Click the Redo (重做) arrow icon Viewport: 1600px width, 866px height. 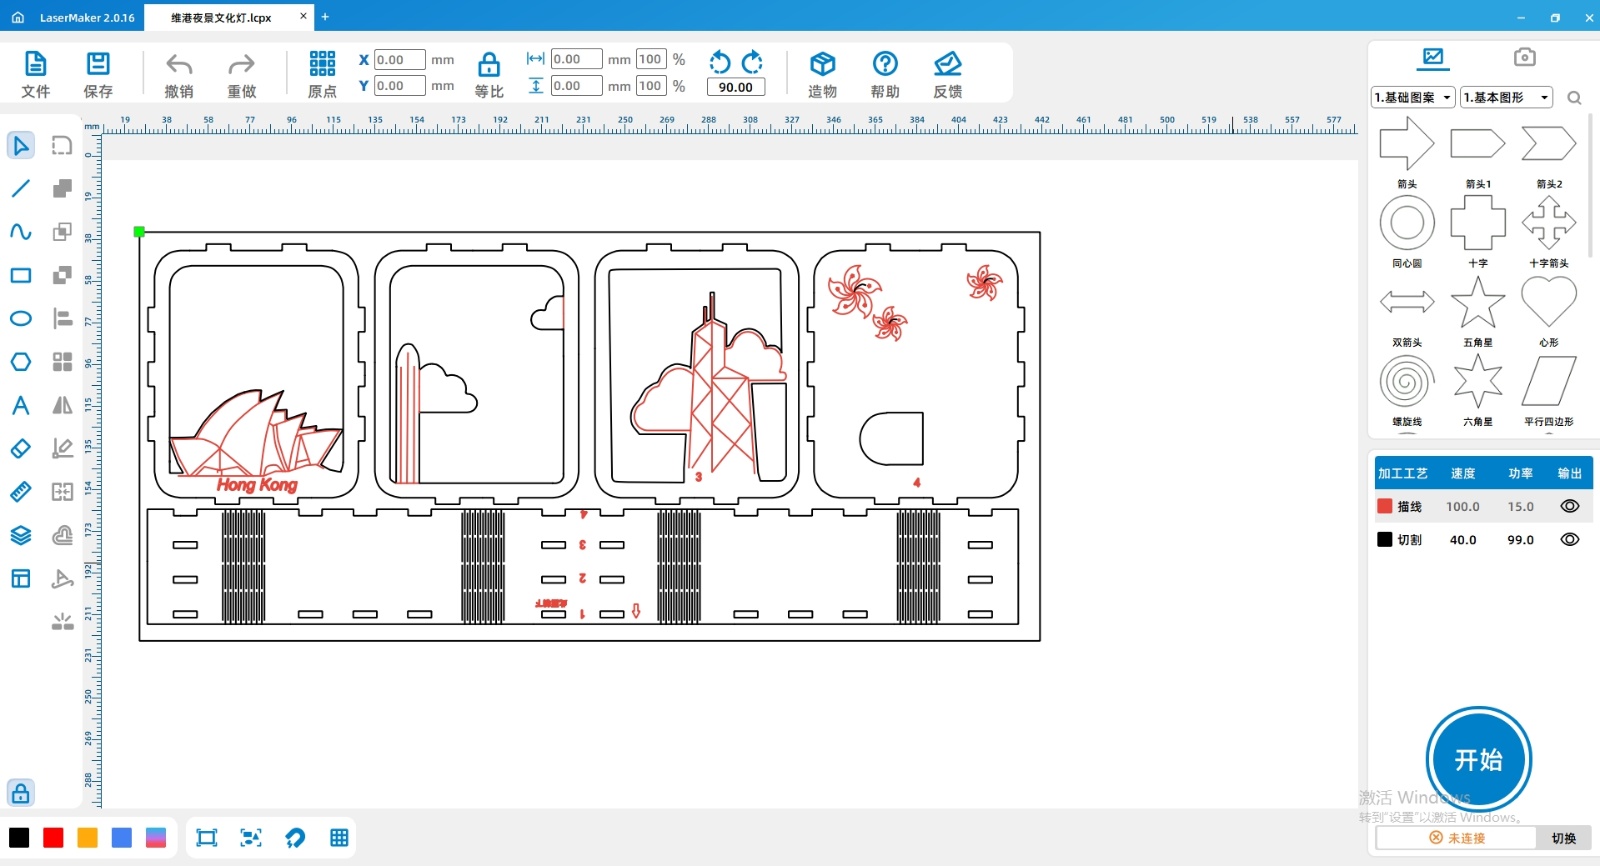241,66
